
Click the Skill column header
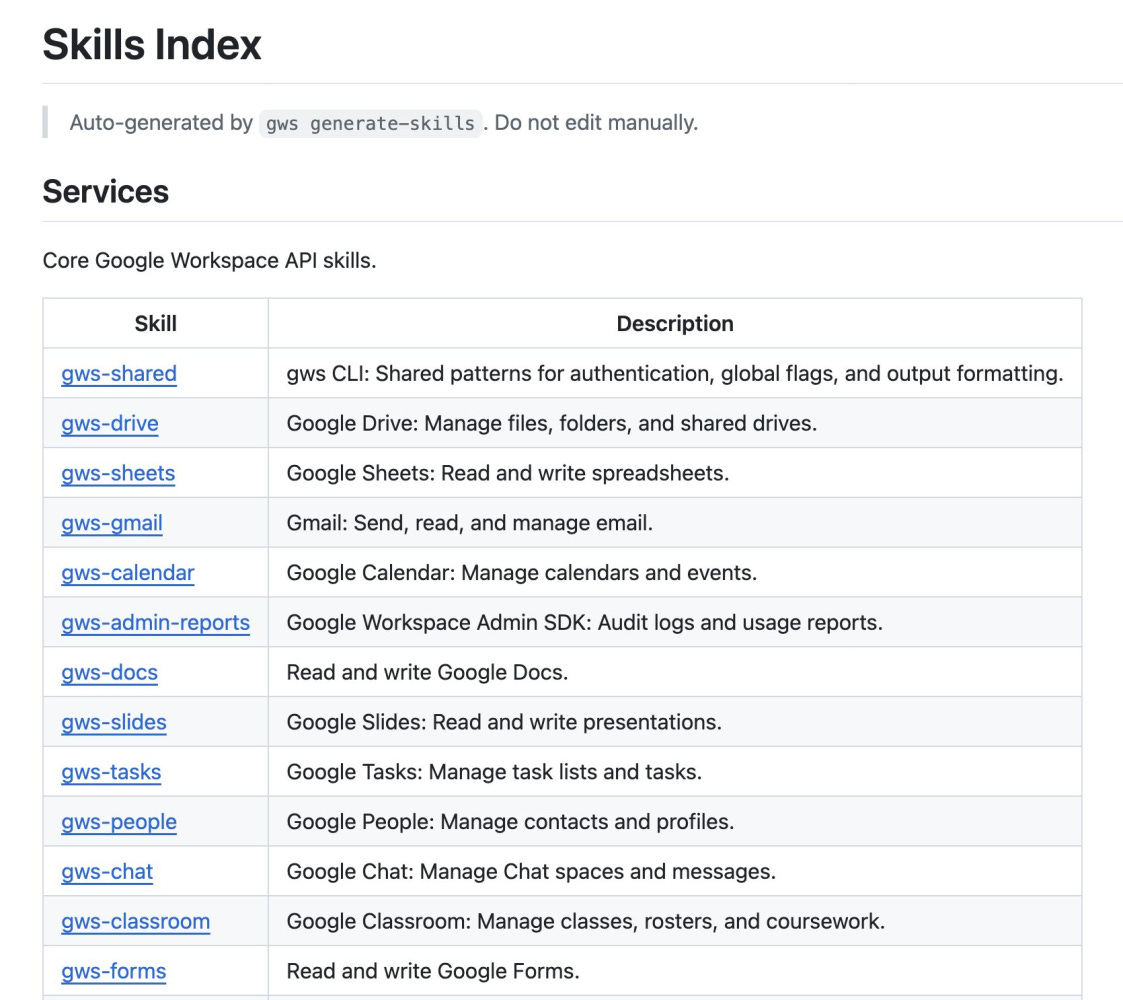(x=155, y=324)
